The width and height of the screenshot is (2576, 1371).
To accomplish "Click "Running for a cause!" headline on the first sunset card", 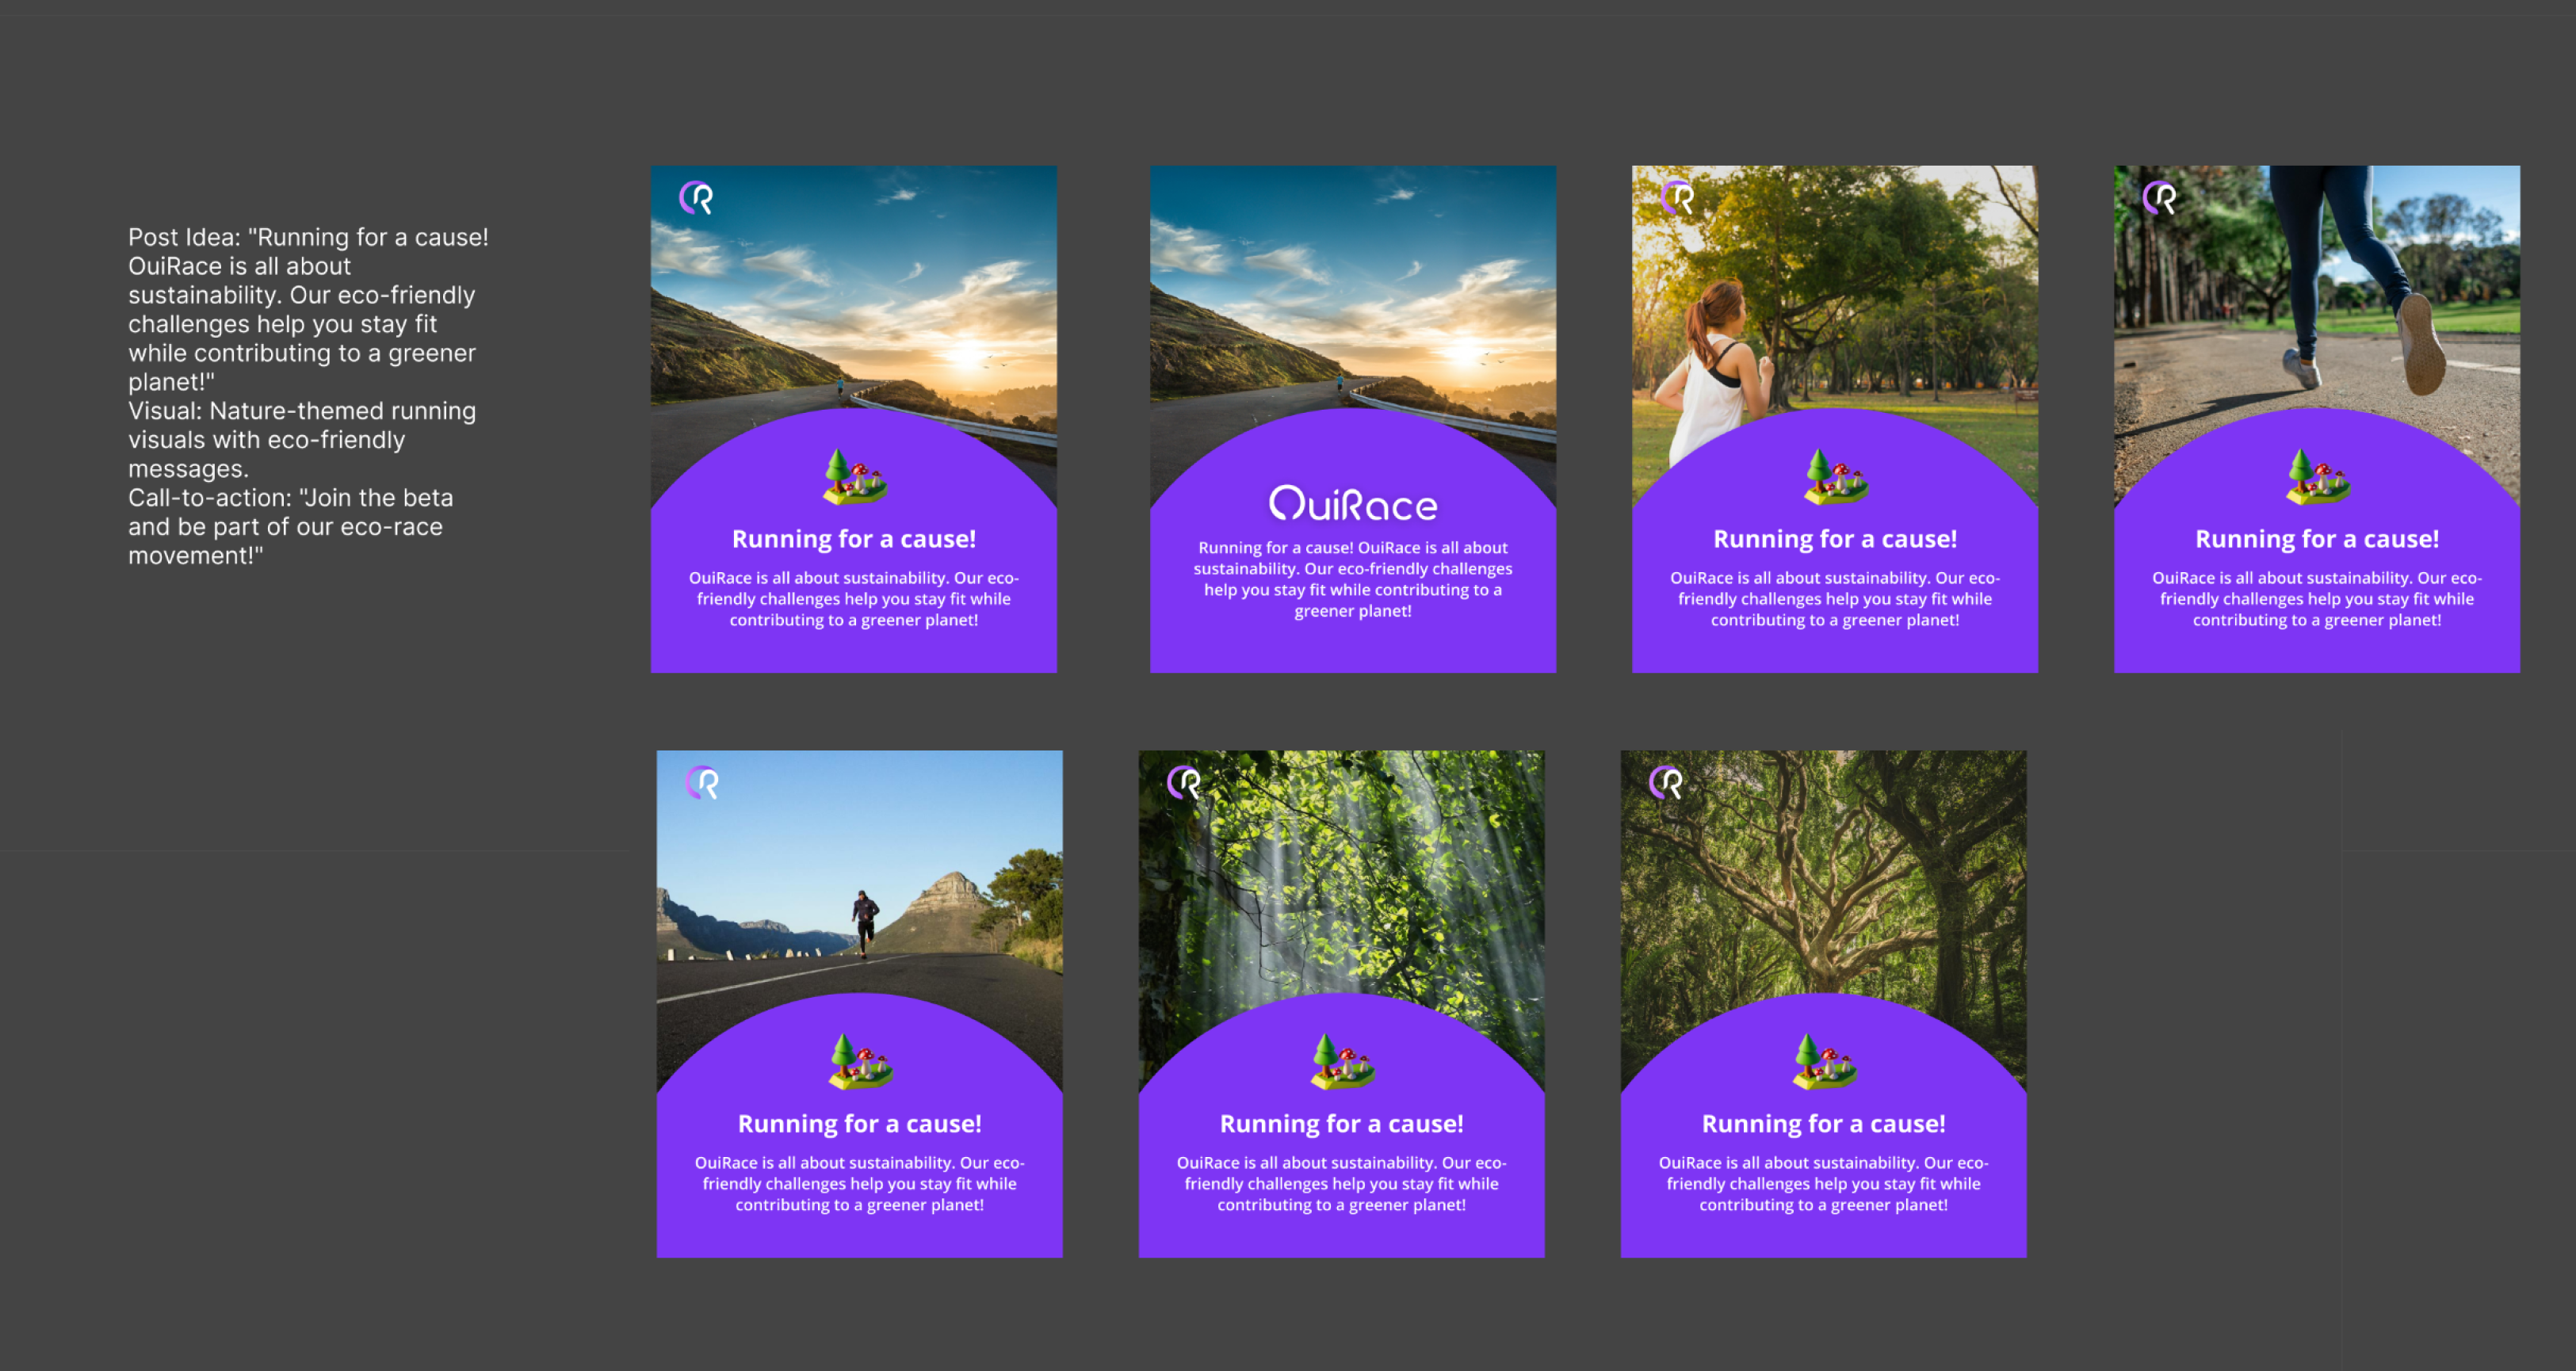I will pyautogui.click(x=854, y=539).
